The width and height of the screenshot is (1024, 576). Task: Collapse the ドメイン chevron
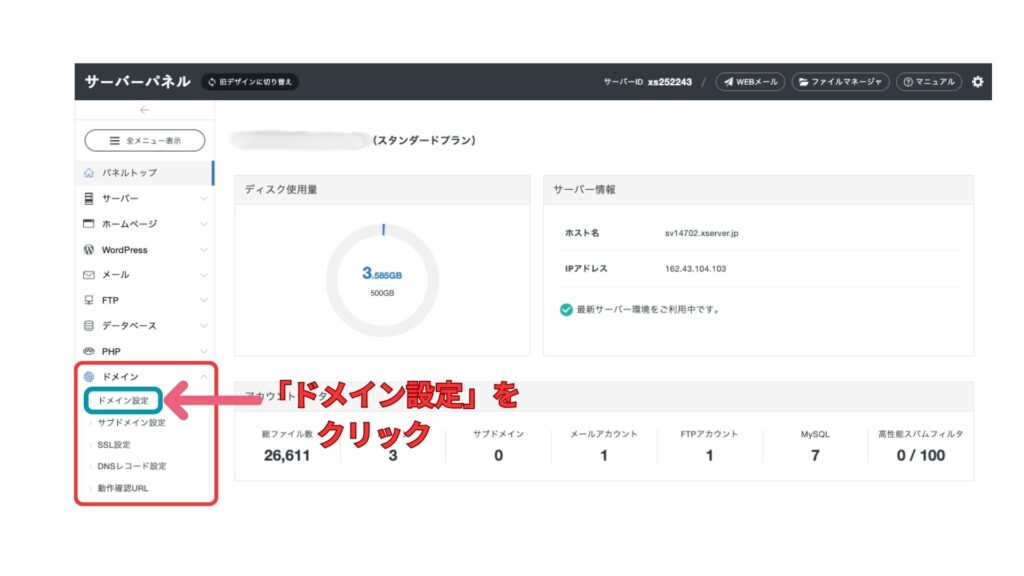pos(204,377)
